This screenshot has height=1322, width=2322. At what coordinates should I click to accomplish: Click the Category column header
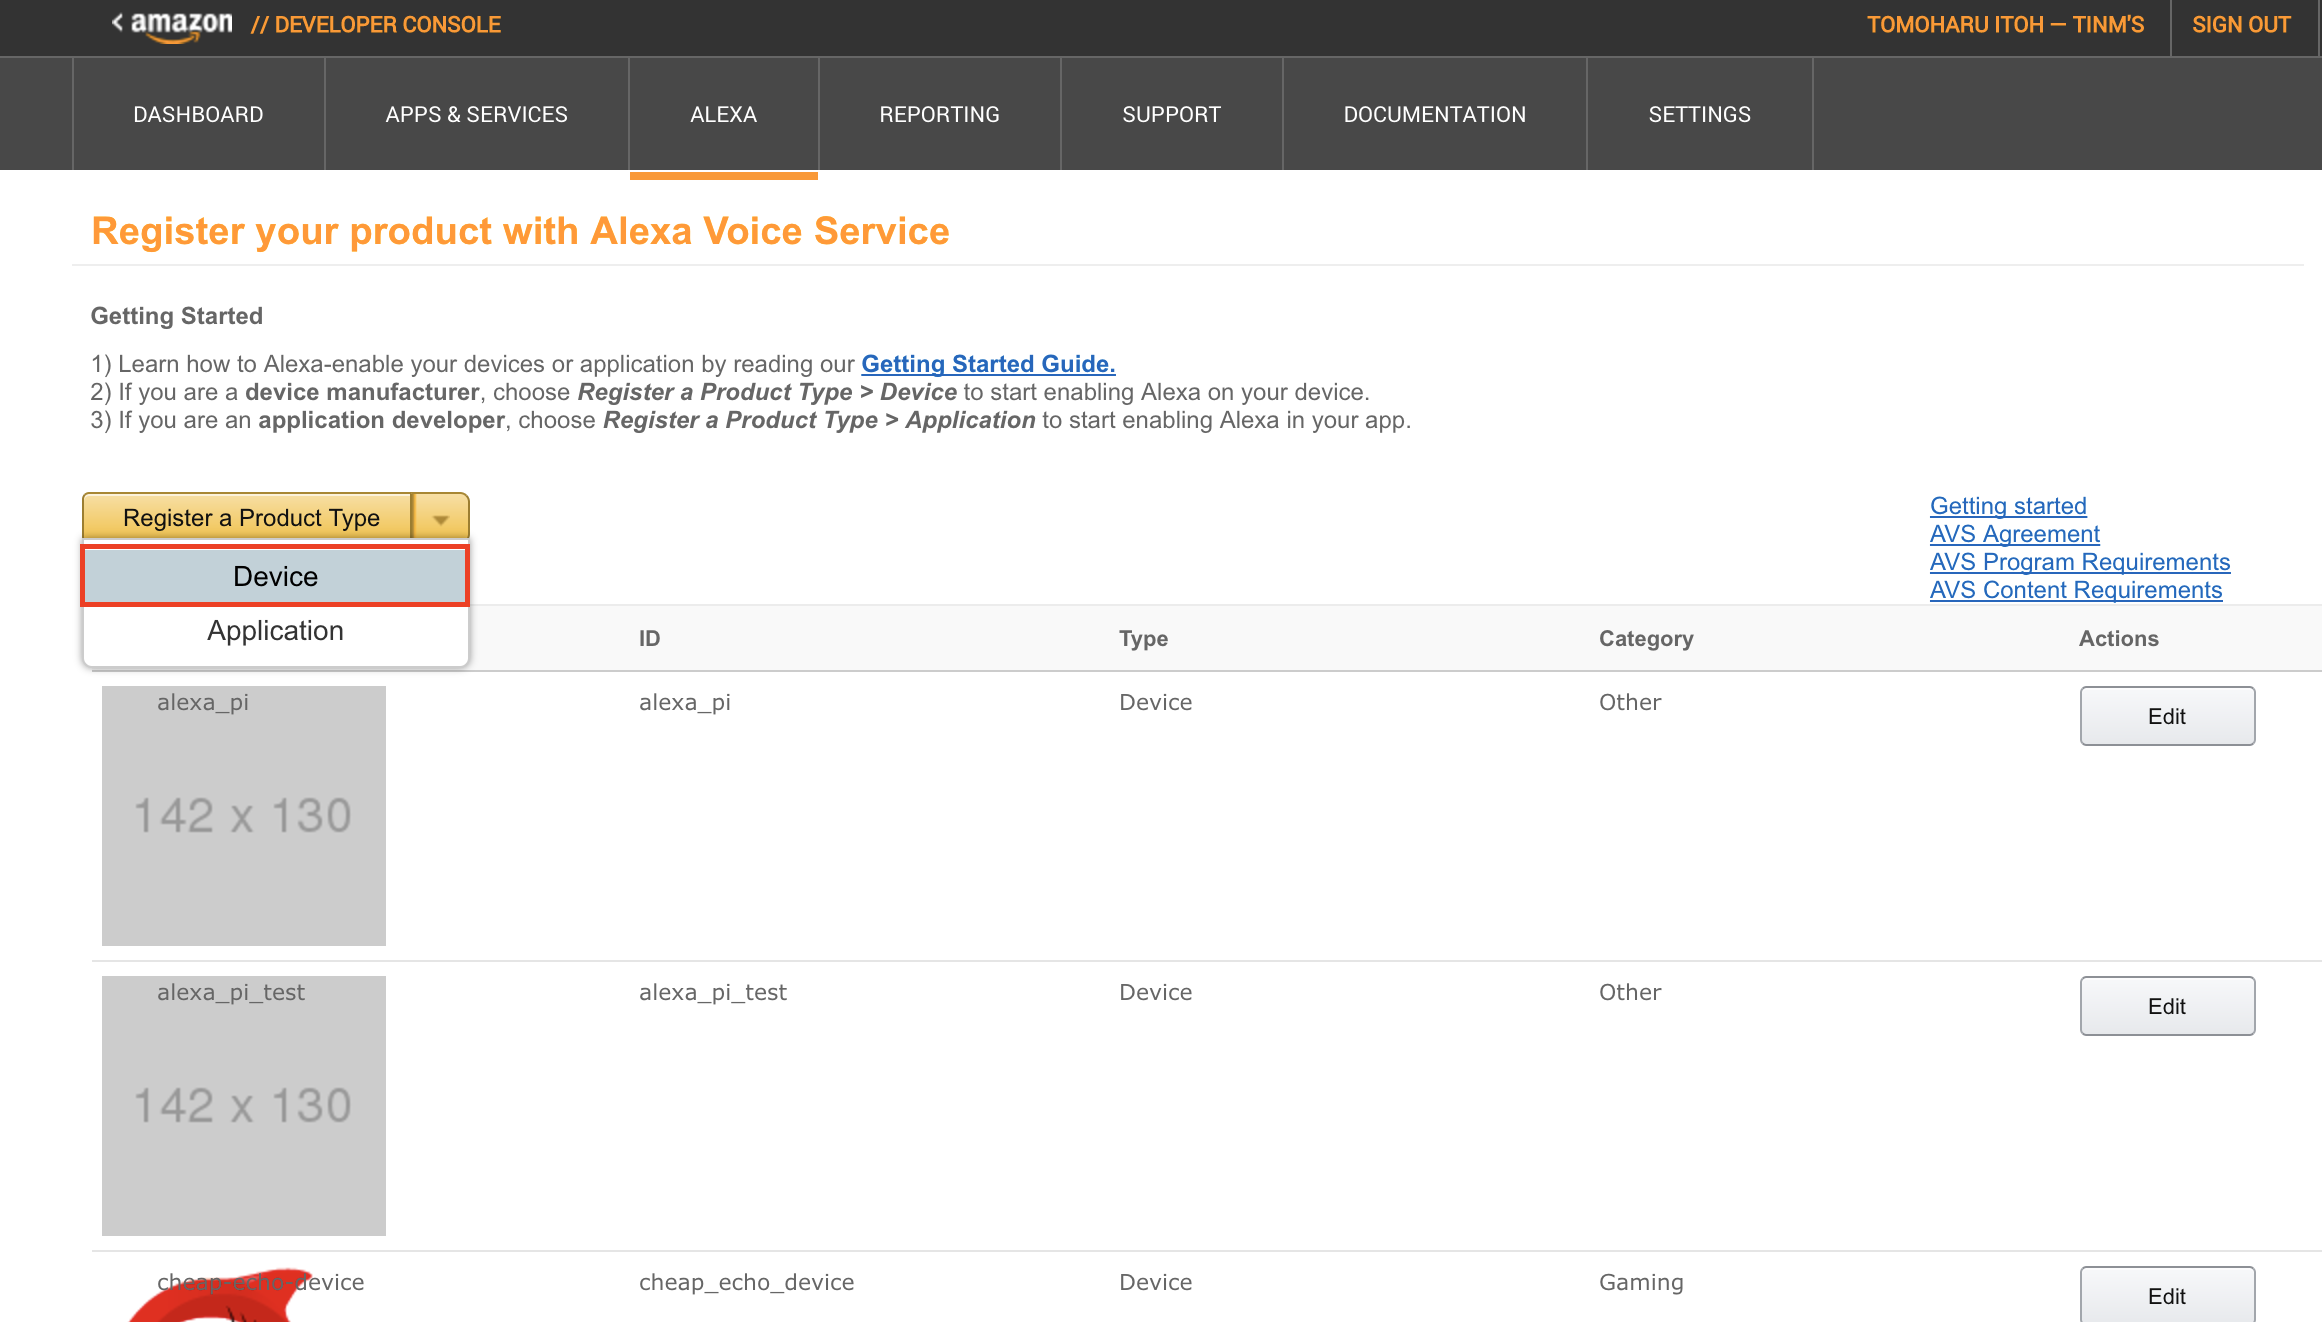point(1646,638)
